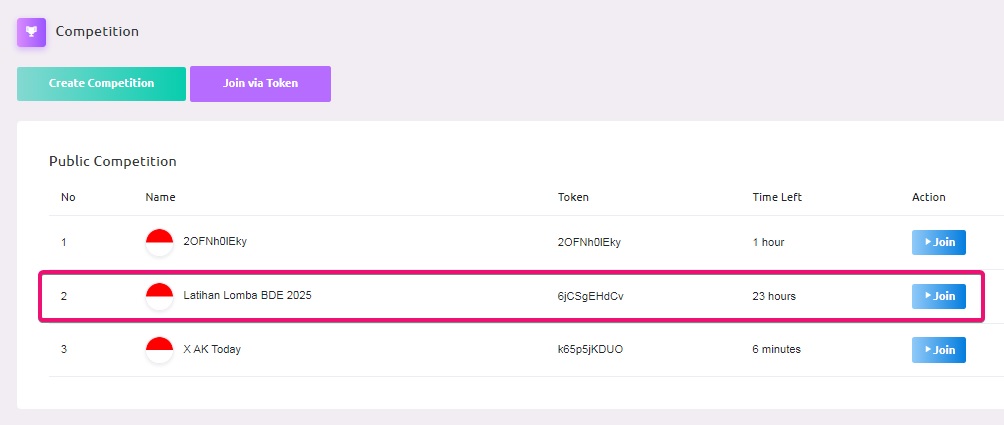1004x425 pixels.
Task: Click the token k65p5jKDUO
Action: point(590,349)
